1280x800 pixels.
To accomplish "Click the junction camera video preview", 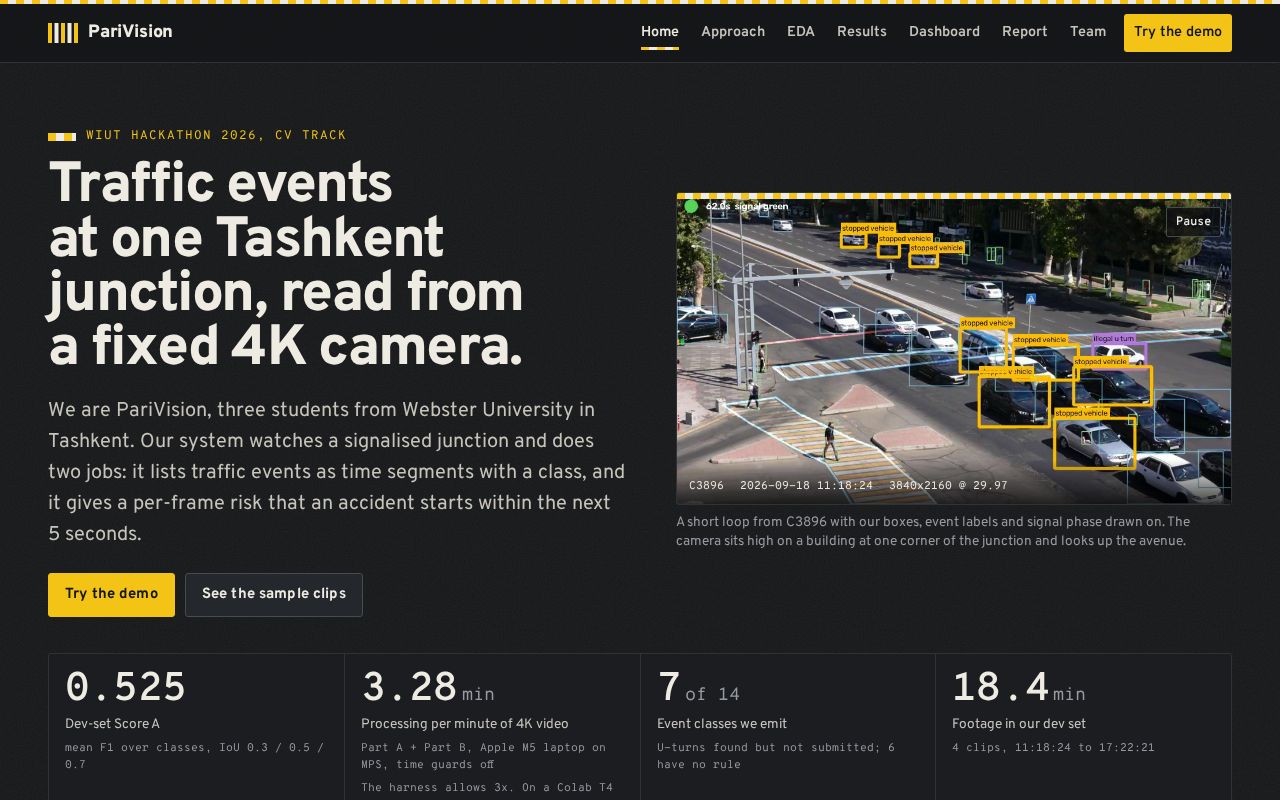I will coord(954,350).
